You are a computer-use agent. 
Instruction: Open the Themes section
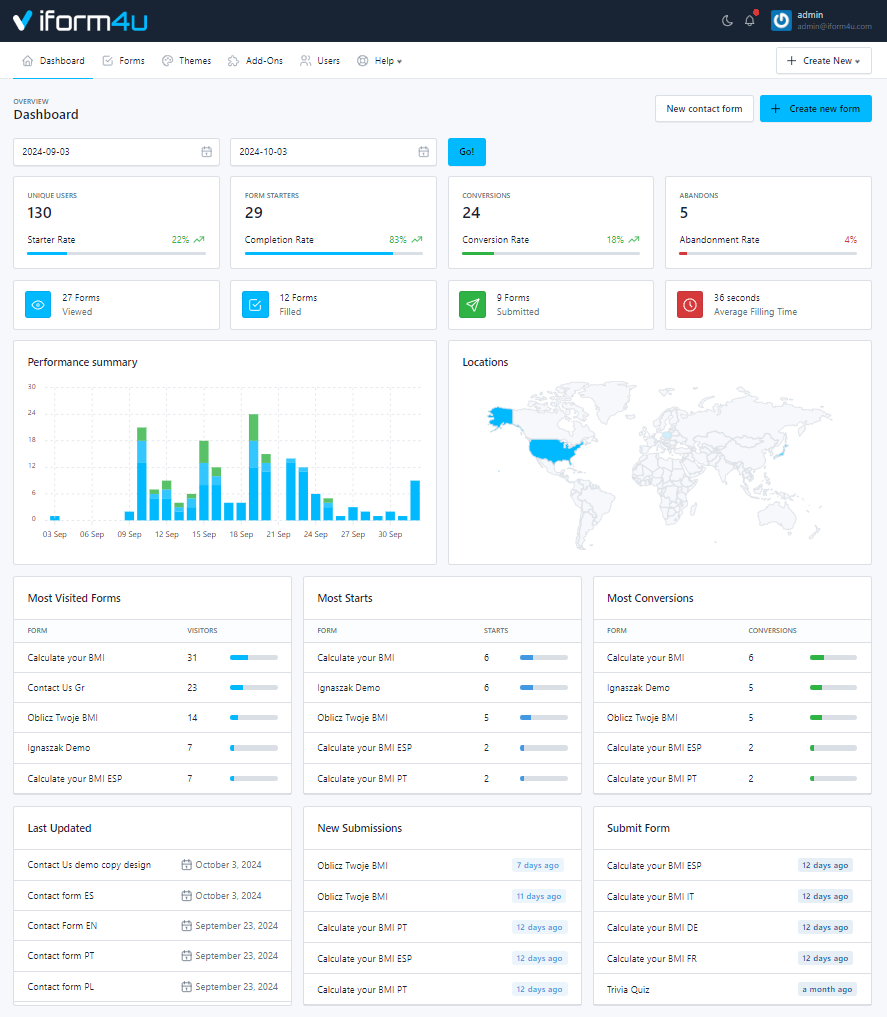click(186, 60)
